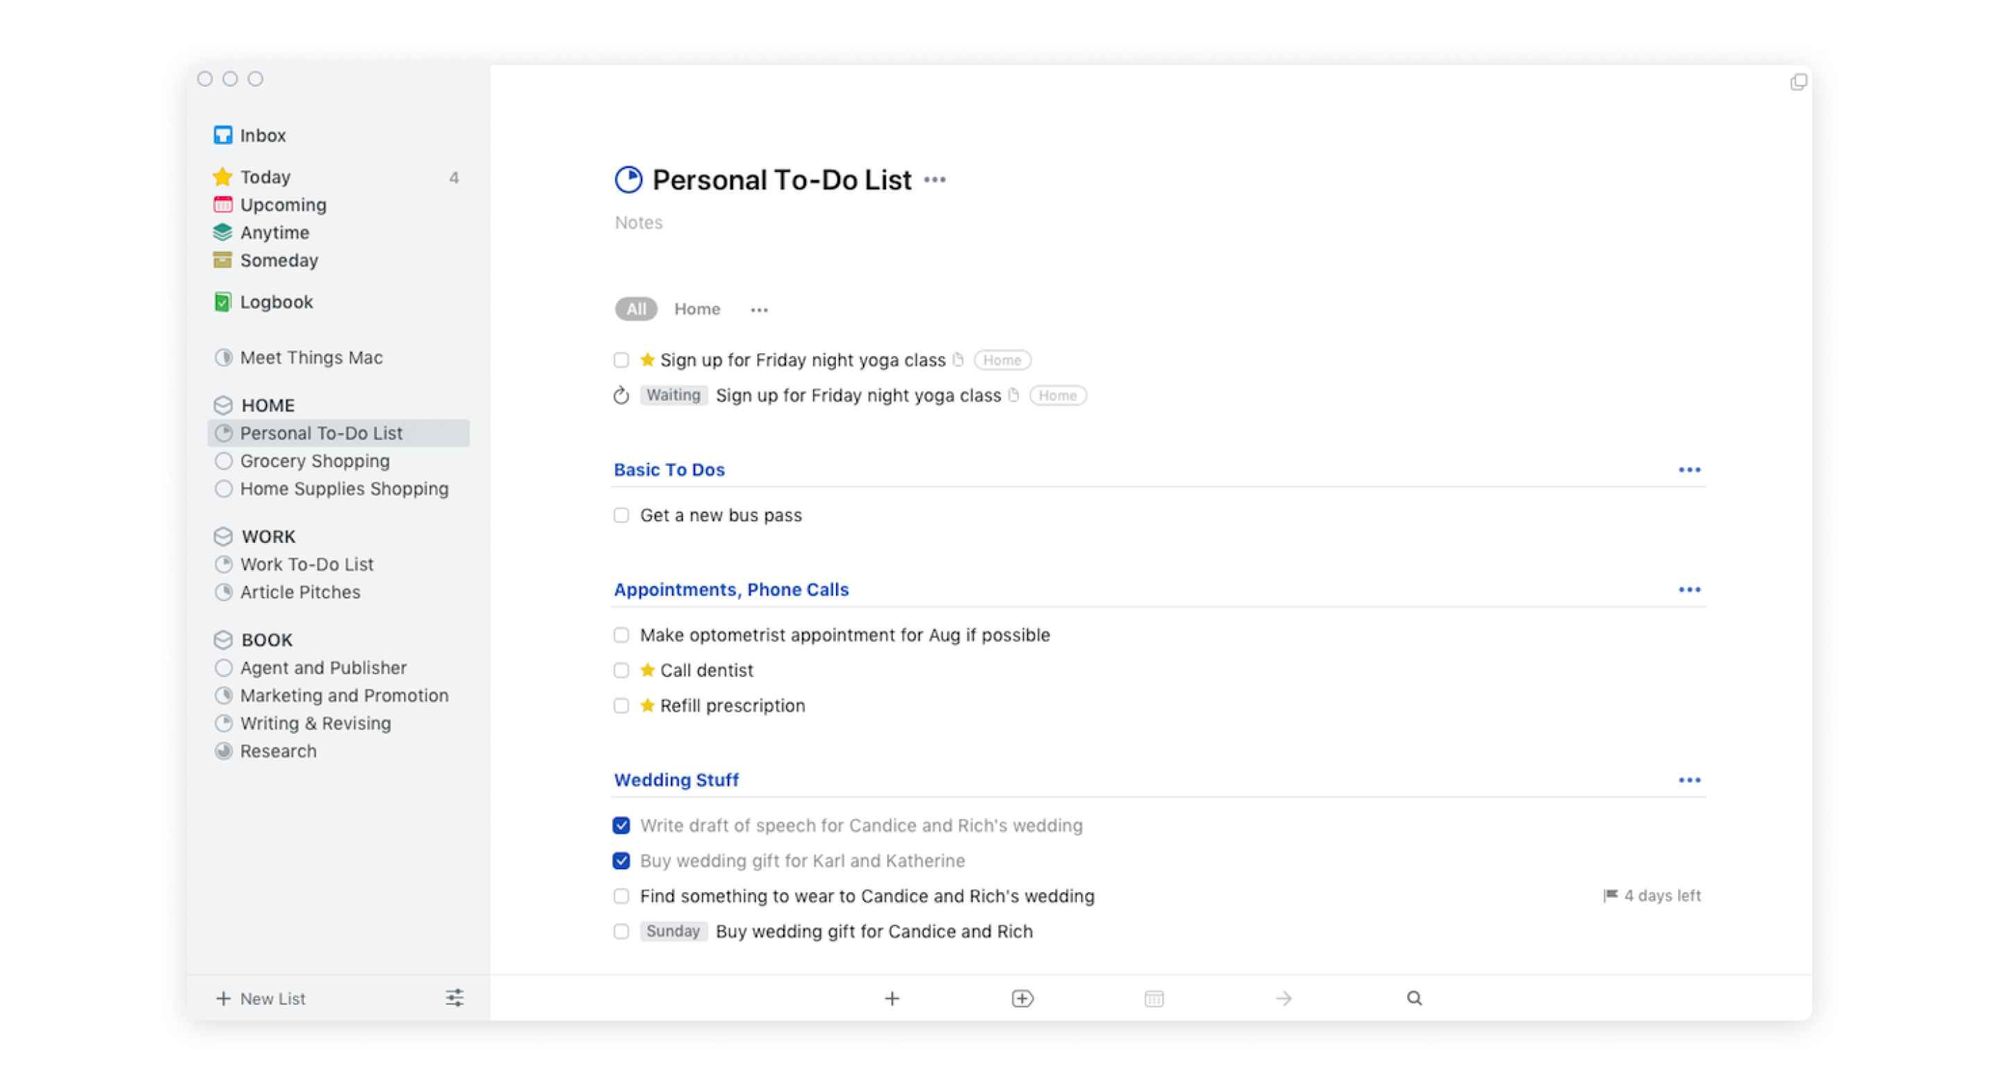Viewport: 2000px width, 1088px height.
Task: Expand the Wedding Stuff section options
Action: 1689,780
